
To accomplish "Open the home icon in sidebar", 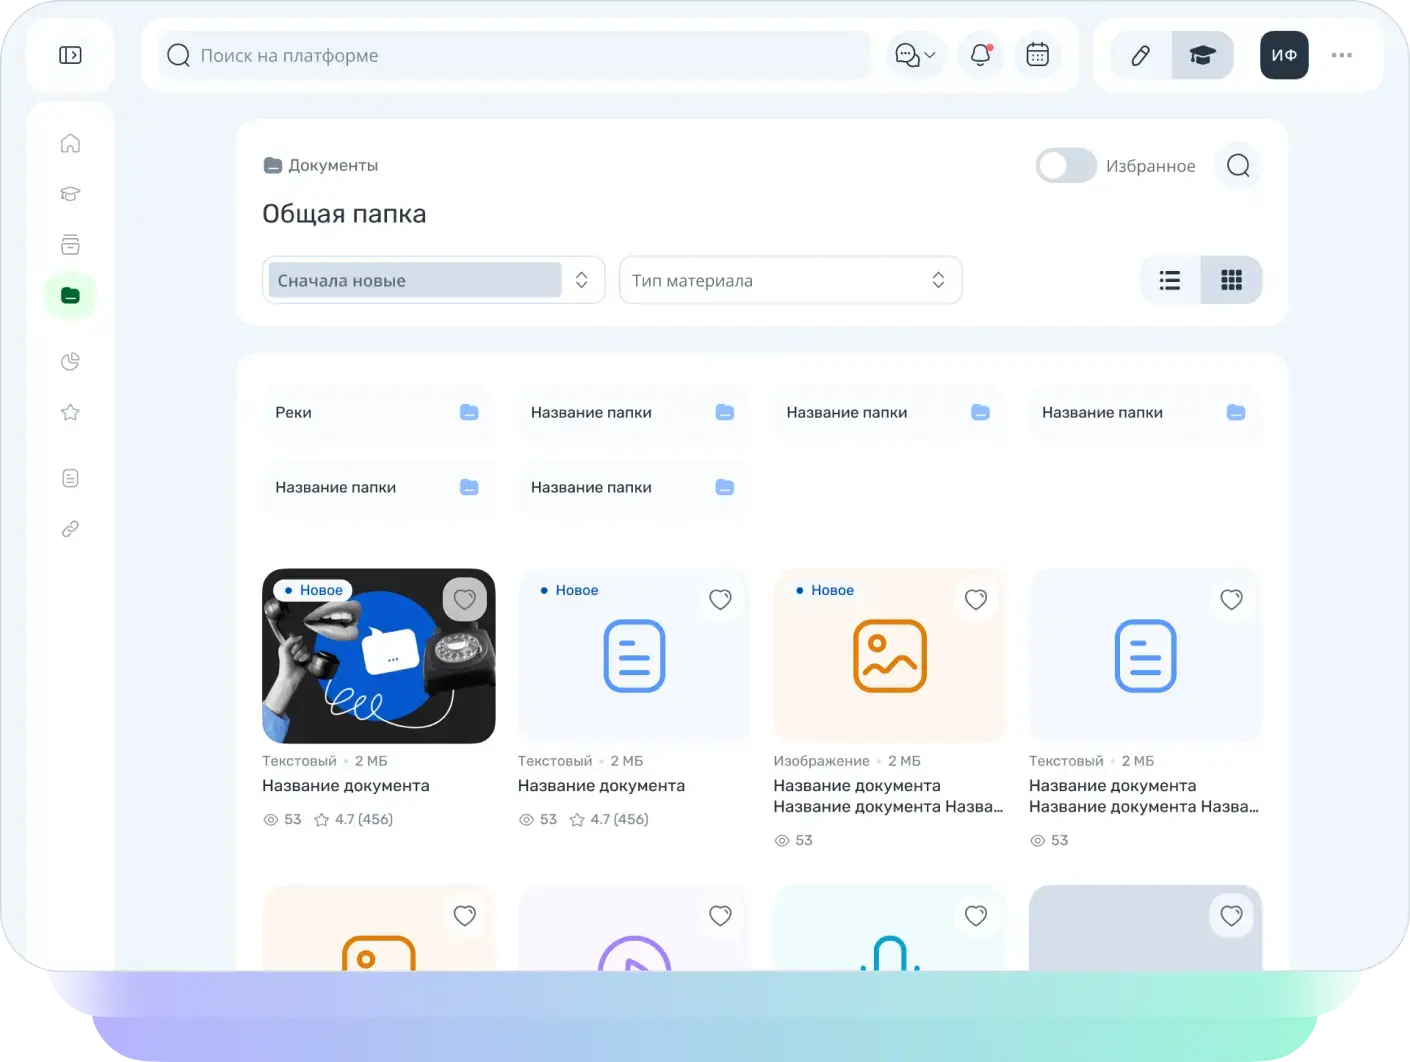I will point(70,143).
